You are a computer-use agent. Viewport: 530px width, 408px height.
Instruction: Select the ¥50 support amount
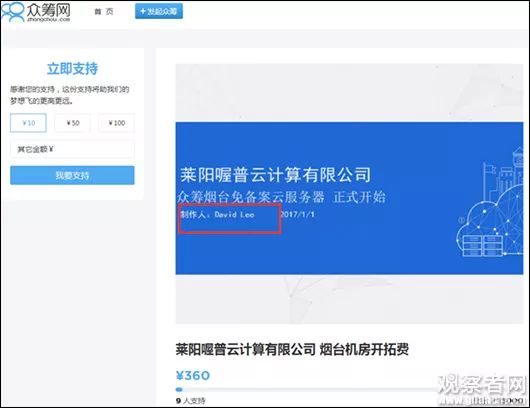(x=73, y=123)
